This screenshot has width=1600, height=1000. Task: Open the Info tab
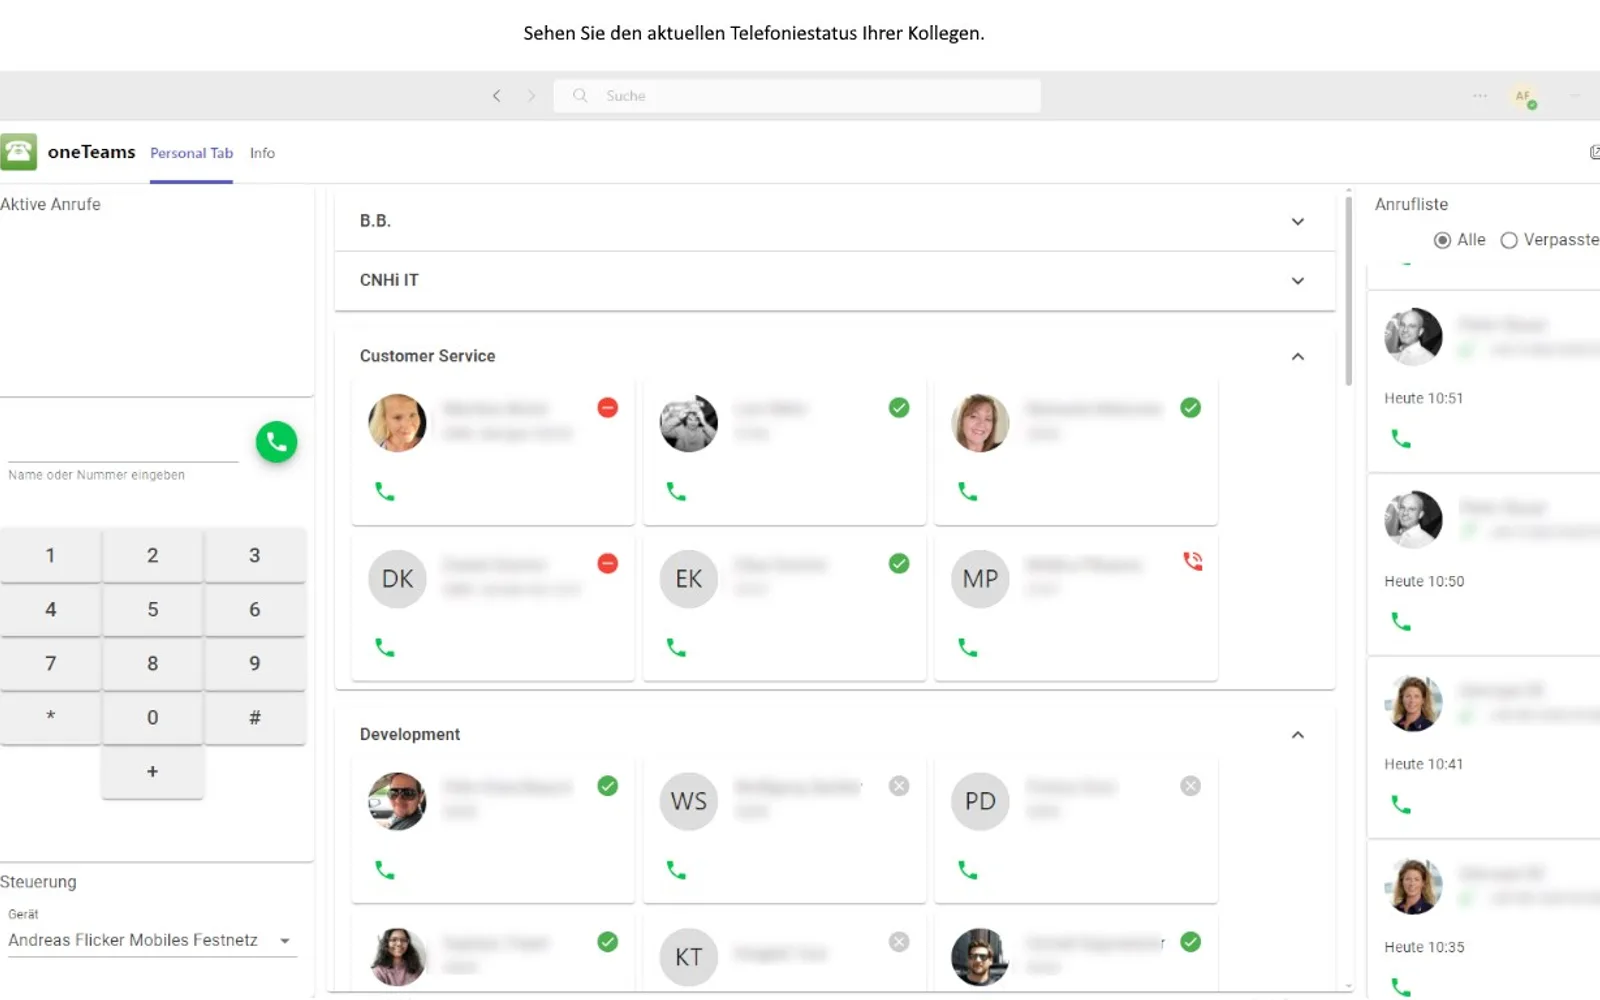pos(262,153)
